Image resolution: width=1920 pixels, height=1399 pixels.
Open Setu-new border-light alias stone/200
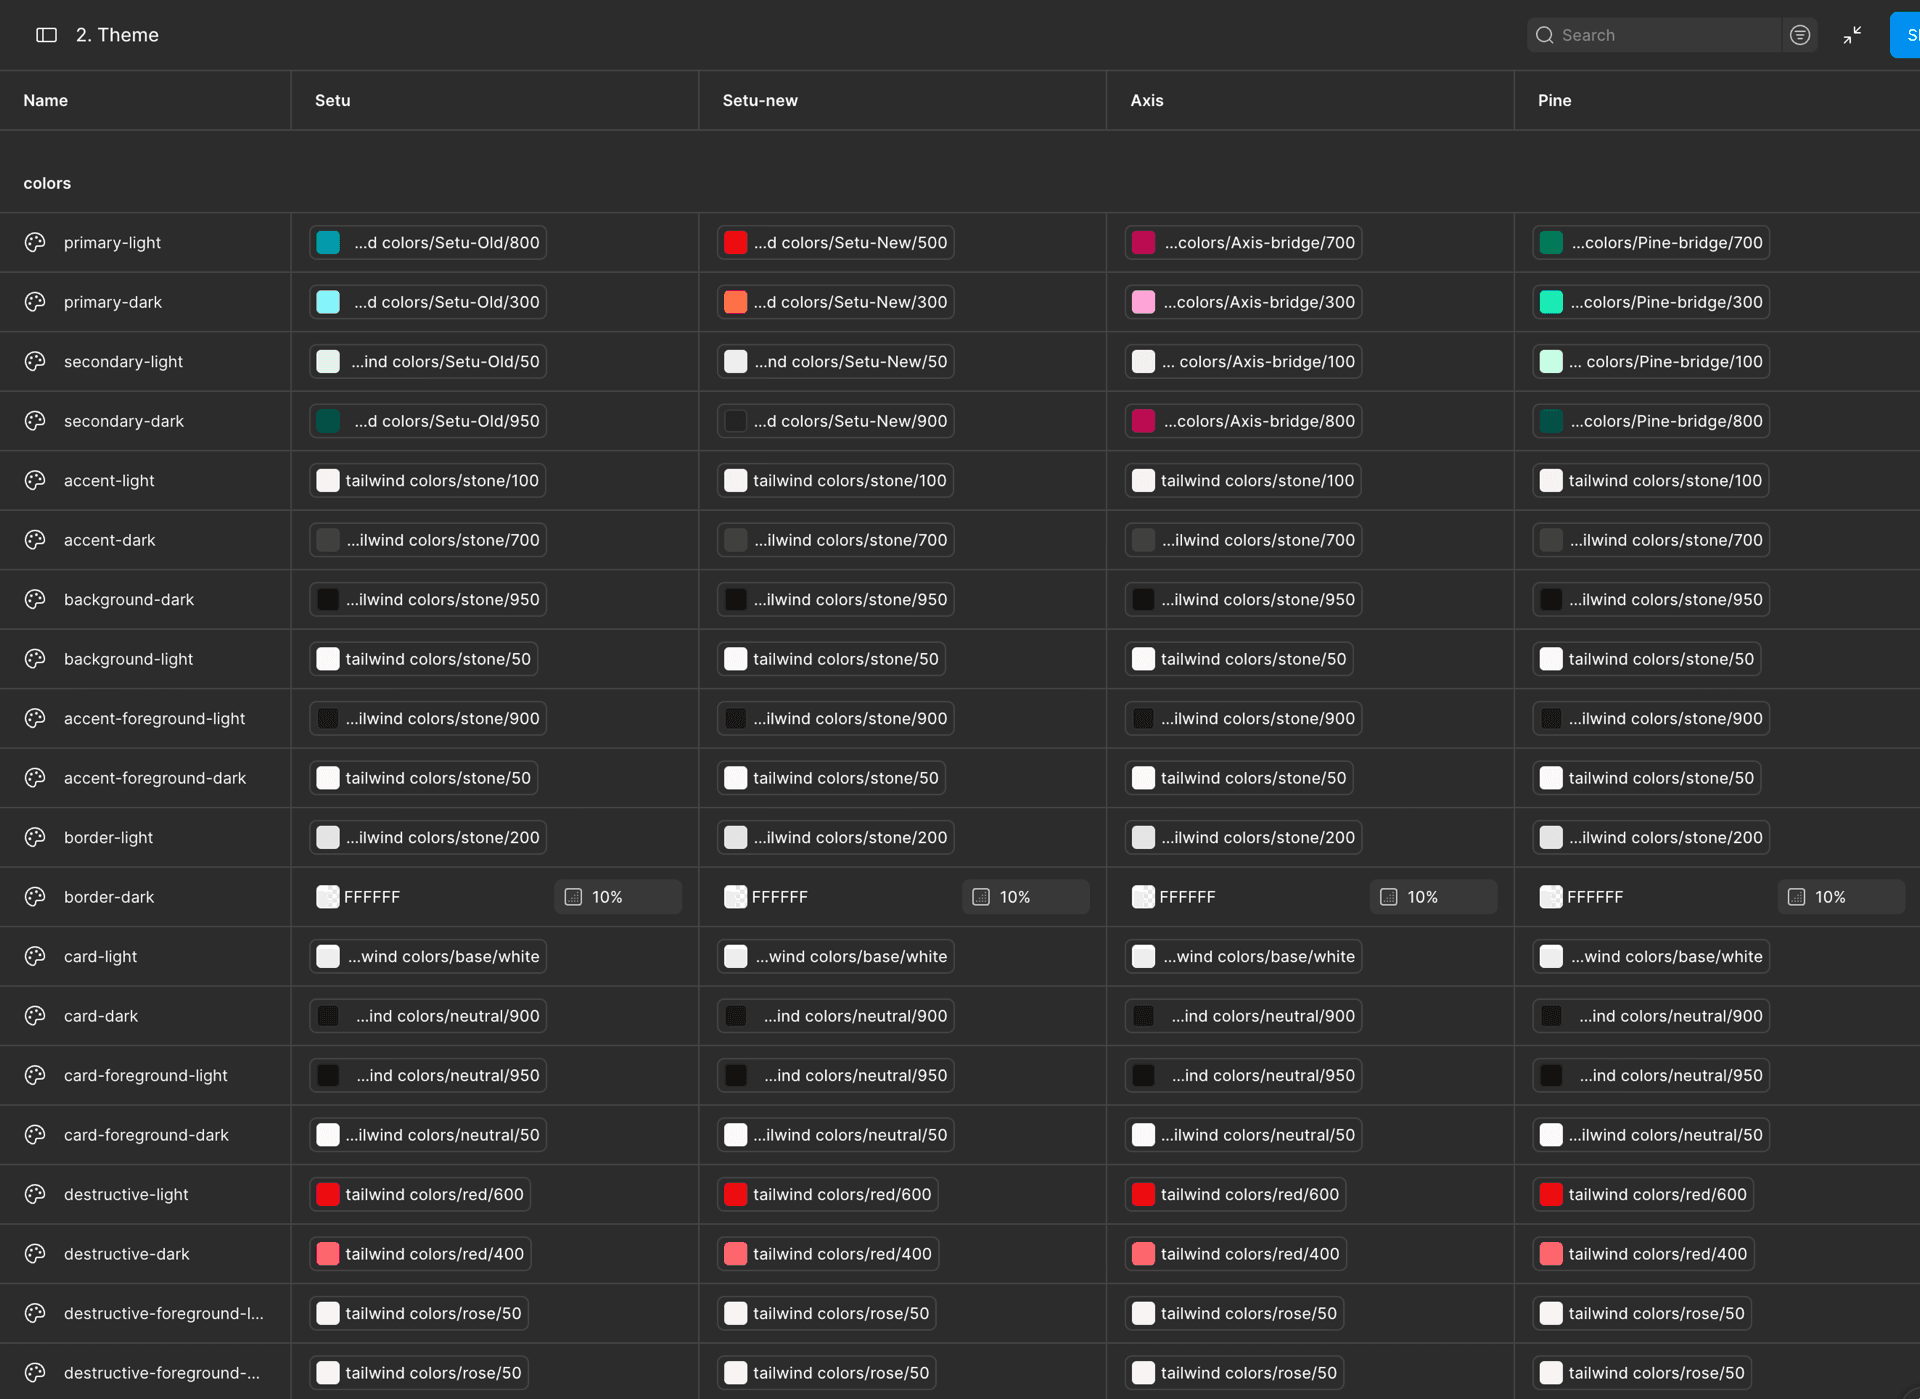835,837
